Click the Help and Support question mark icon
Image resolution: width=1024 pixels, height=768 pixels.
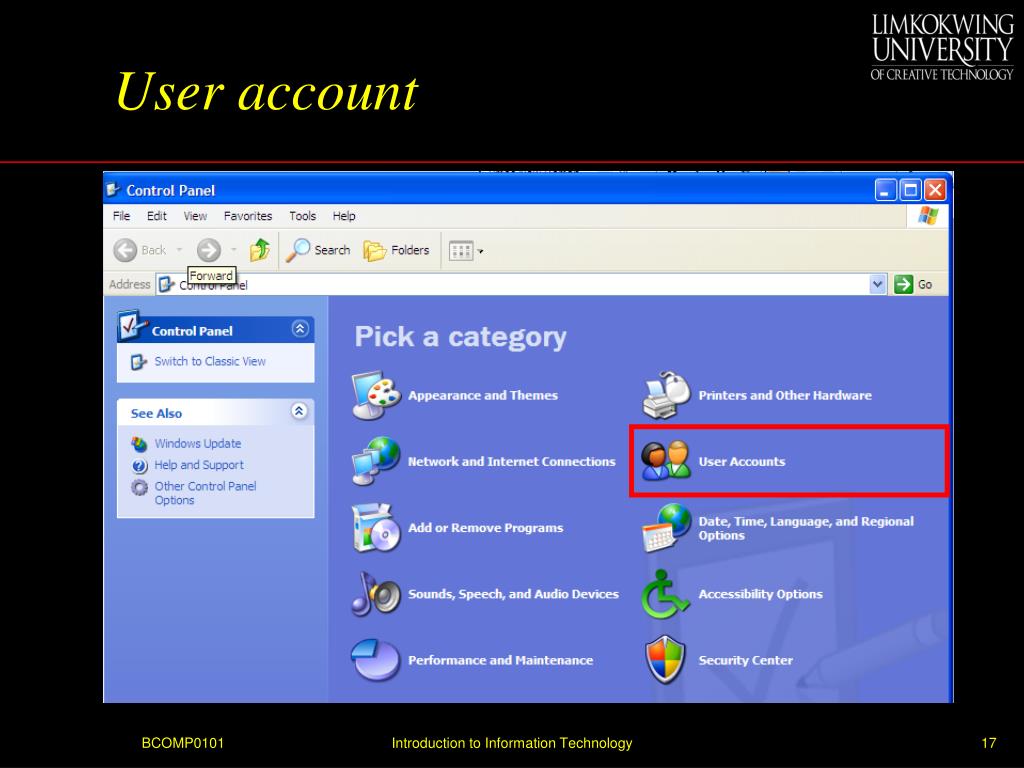click(x=139, y=466)
